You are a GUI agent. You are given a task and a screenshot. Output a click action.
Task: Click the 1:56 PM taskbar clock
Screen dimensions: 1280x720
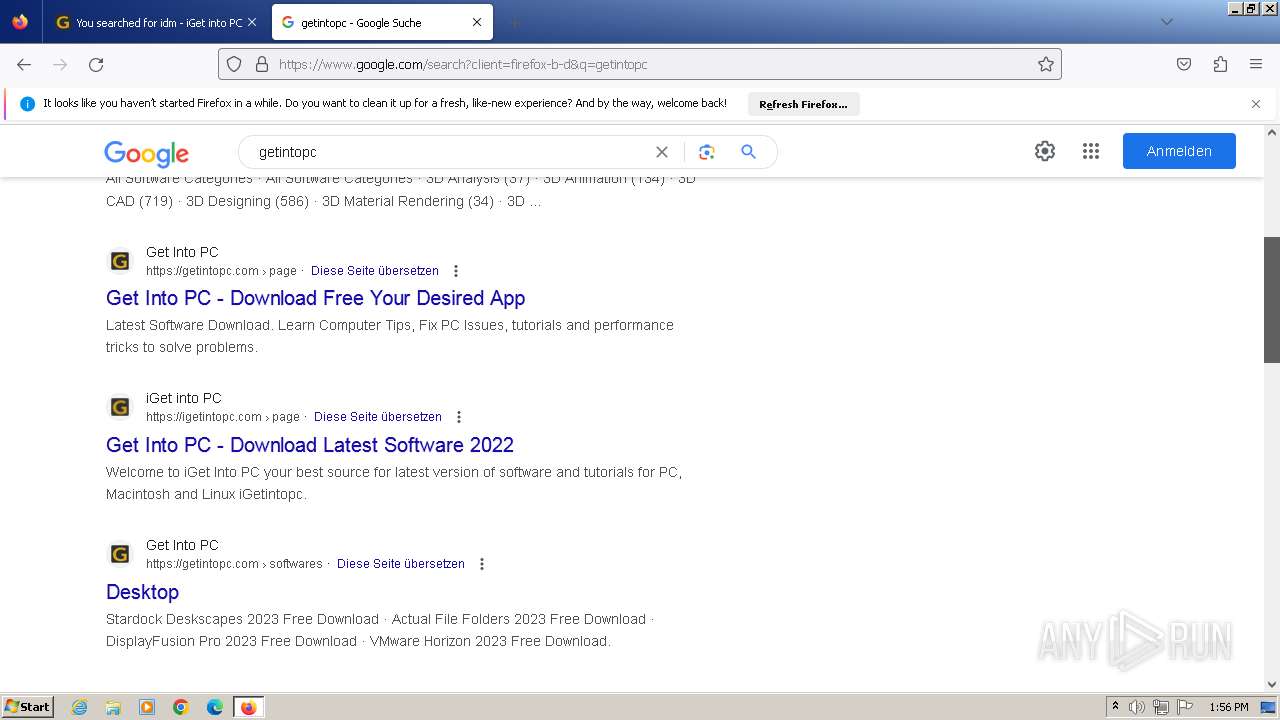pyautogui.click(x=1229, y=707)
